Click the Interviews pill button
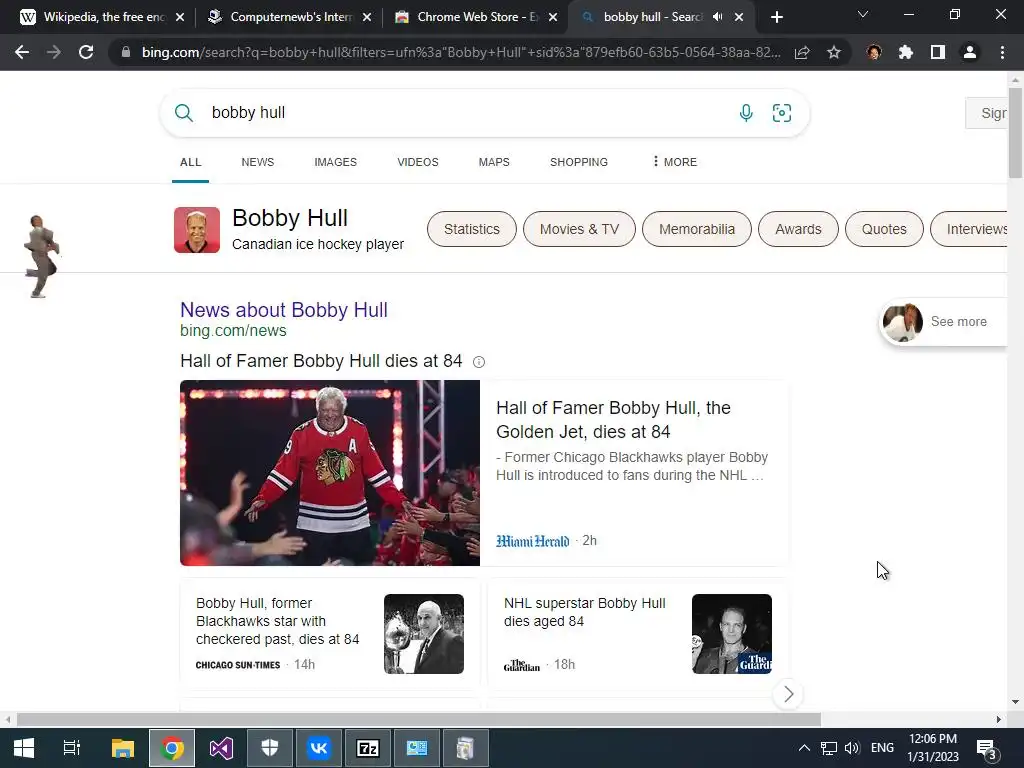Screen dimensions: 1024x768 (x=970, y=229)
